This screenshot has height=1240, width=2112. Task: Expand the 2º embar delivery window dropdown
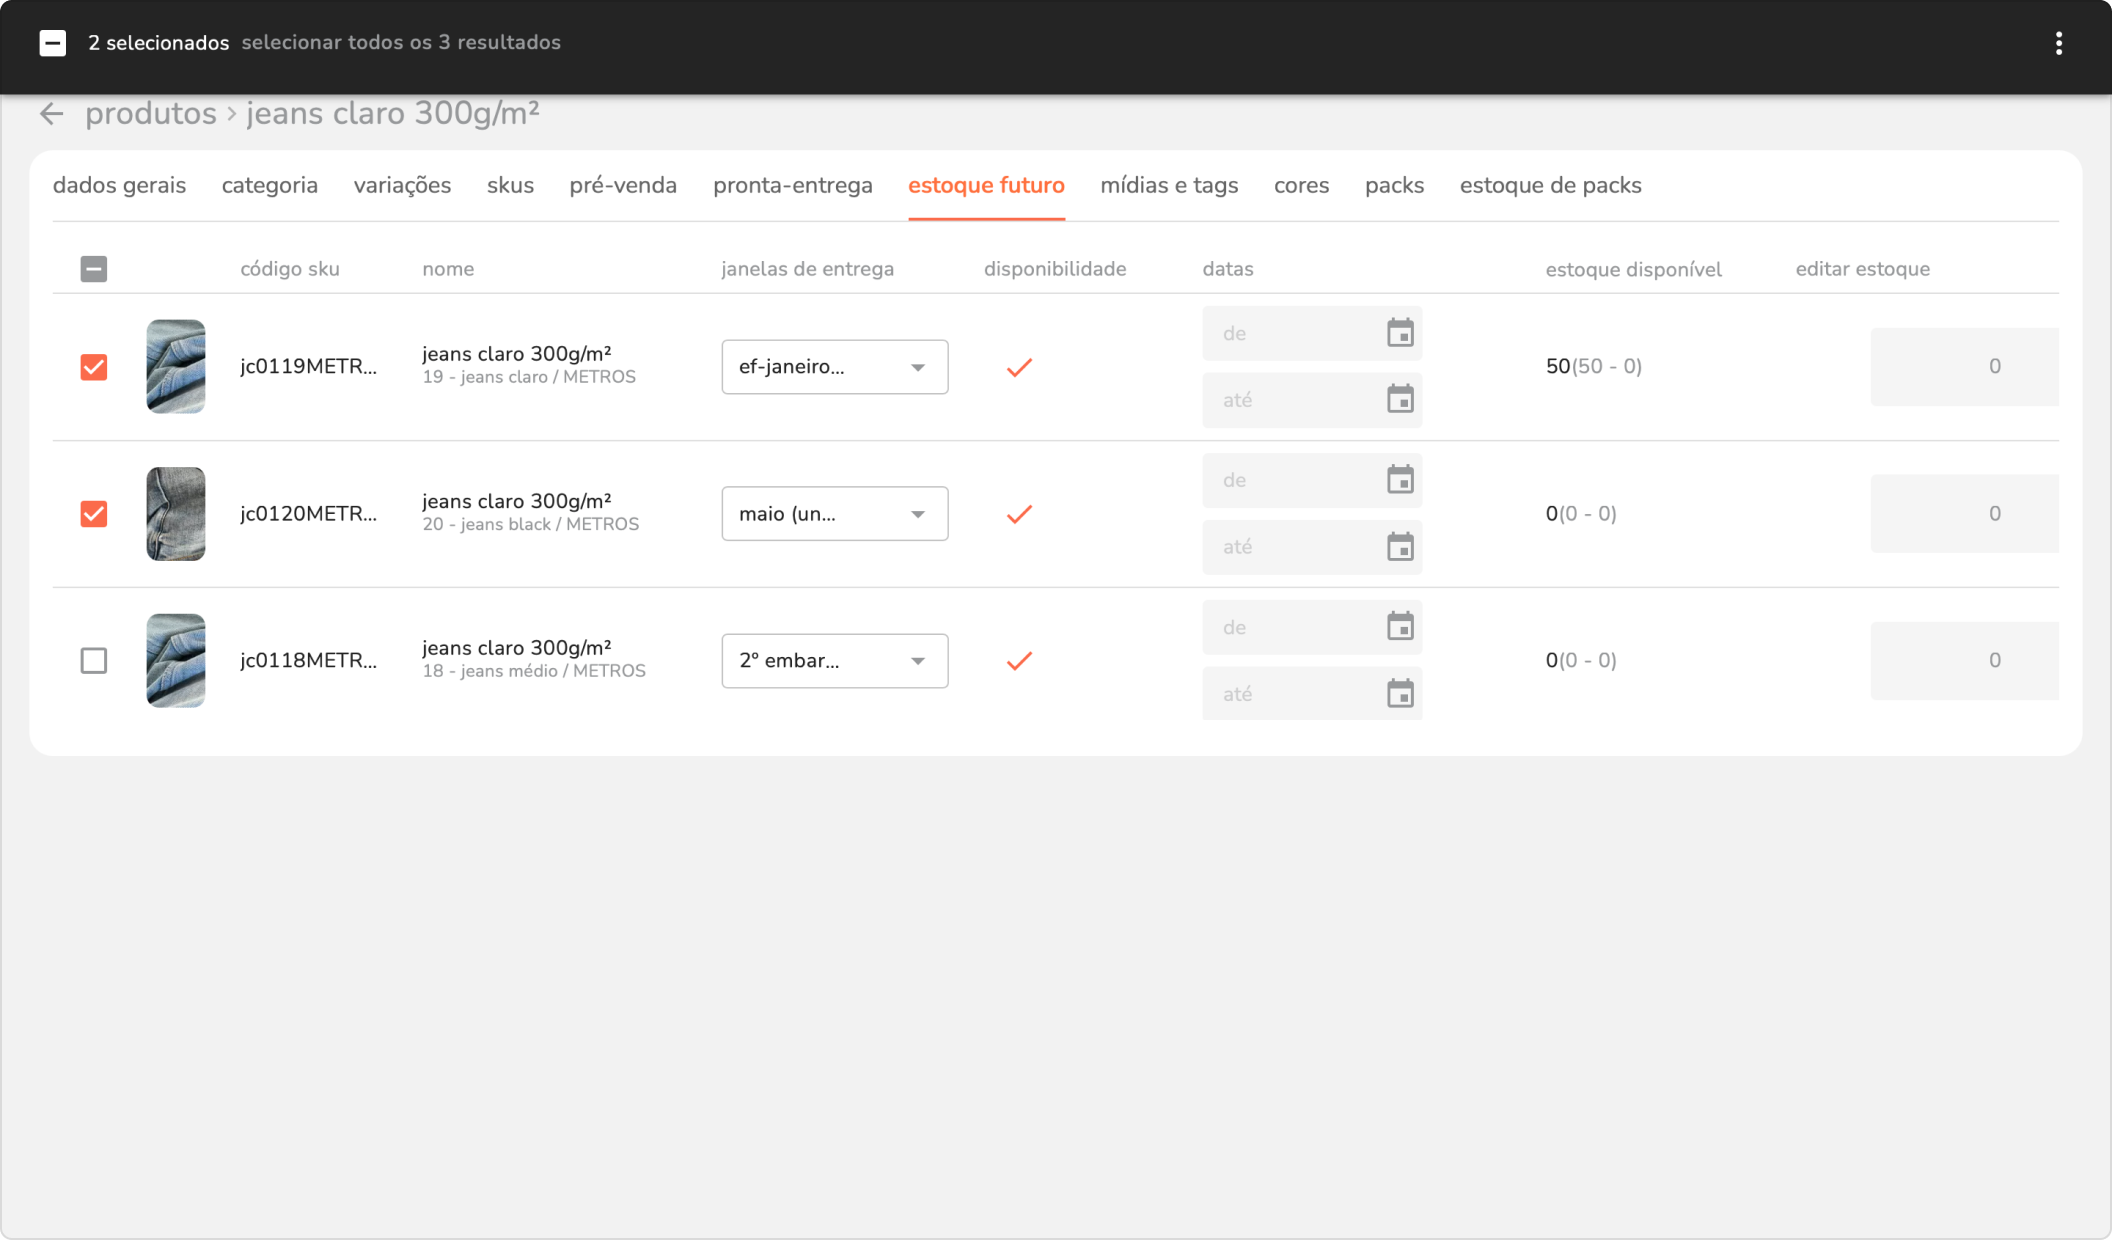click(834, 661)
